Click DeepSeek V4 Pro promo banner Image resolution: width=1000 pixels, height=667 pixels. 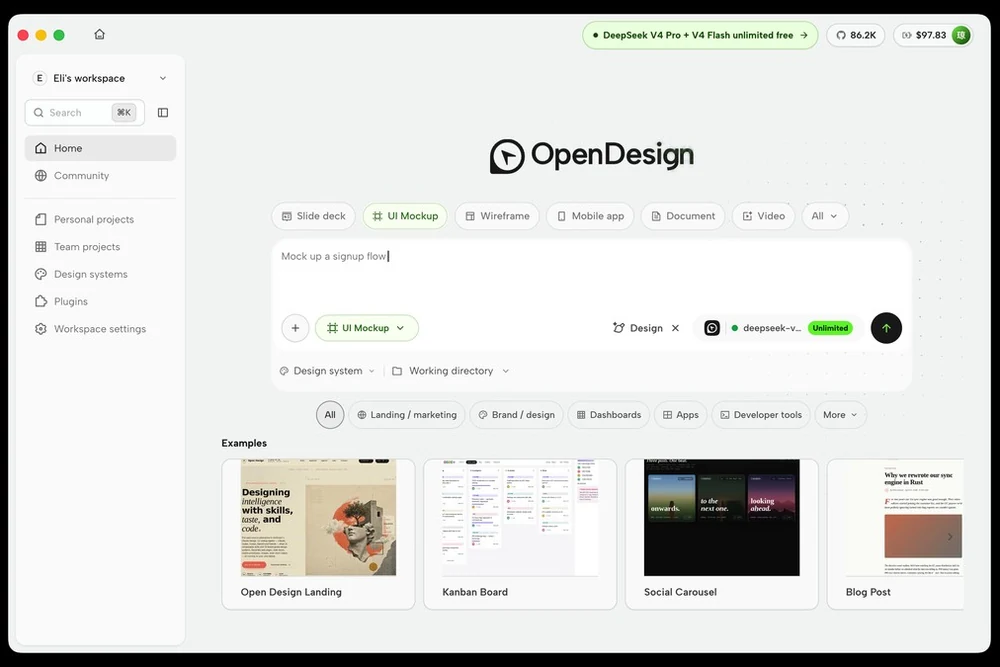(700, 35)
